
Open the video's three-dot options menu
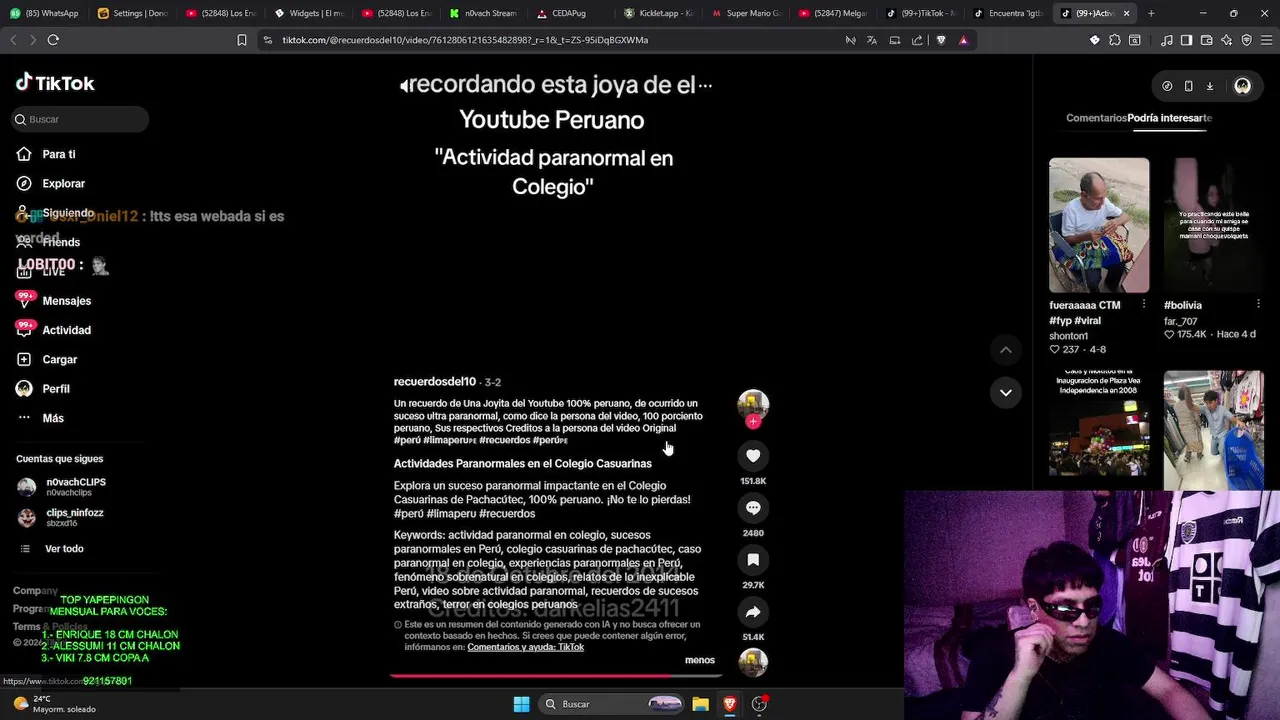(706, 86)
